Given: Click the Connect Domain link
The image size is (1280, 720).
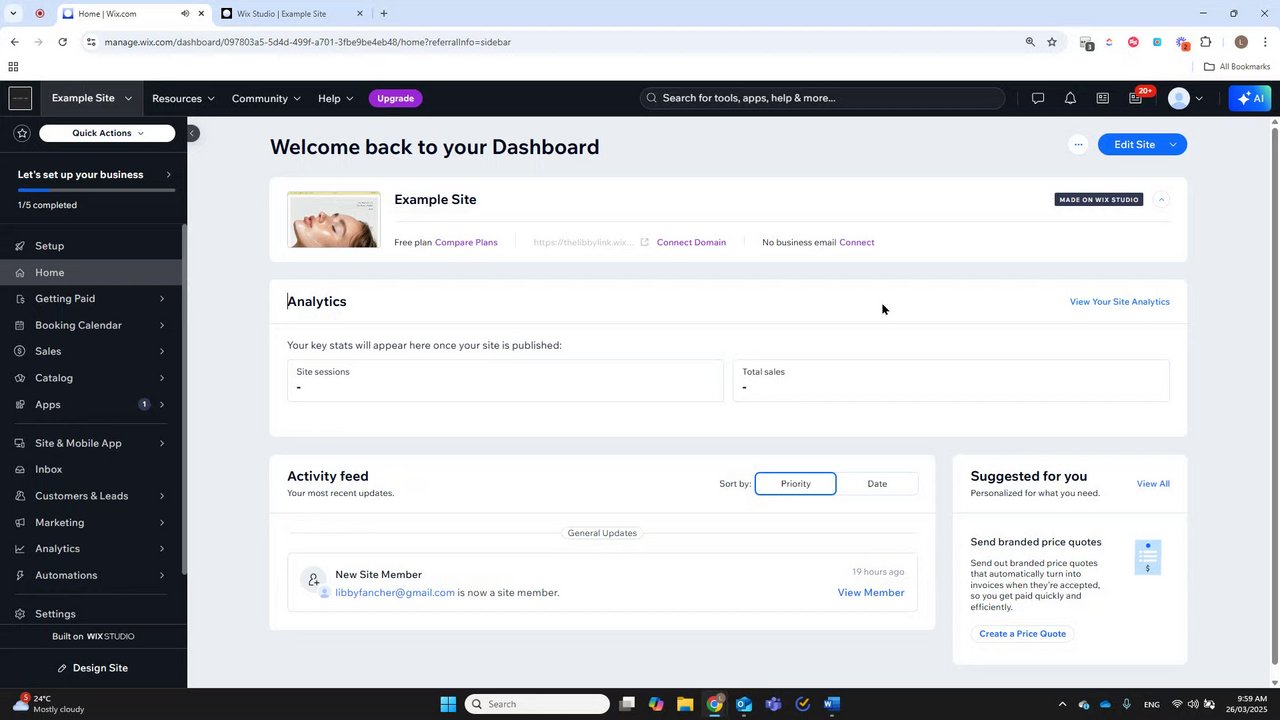Looking at the screenshot, I should 691,242.
